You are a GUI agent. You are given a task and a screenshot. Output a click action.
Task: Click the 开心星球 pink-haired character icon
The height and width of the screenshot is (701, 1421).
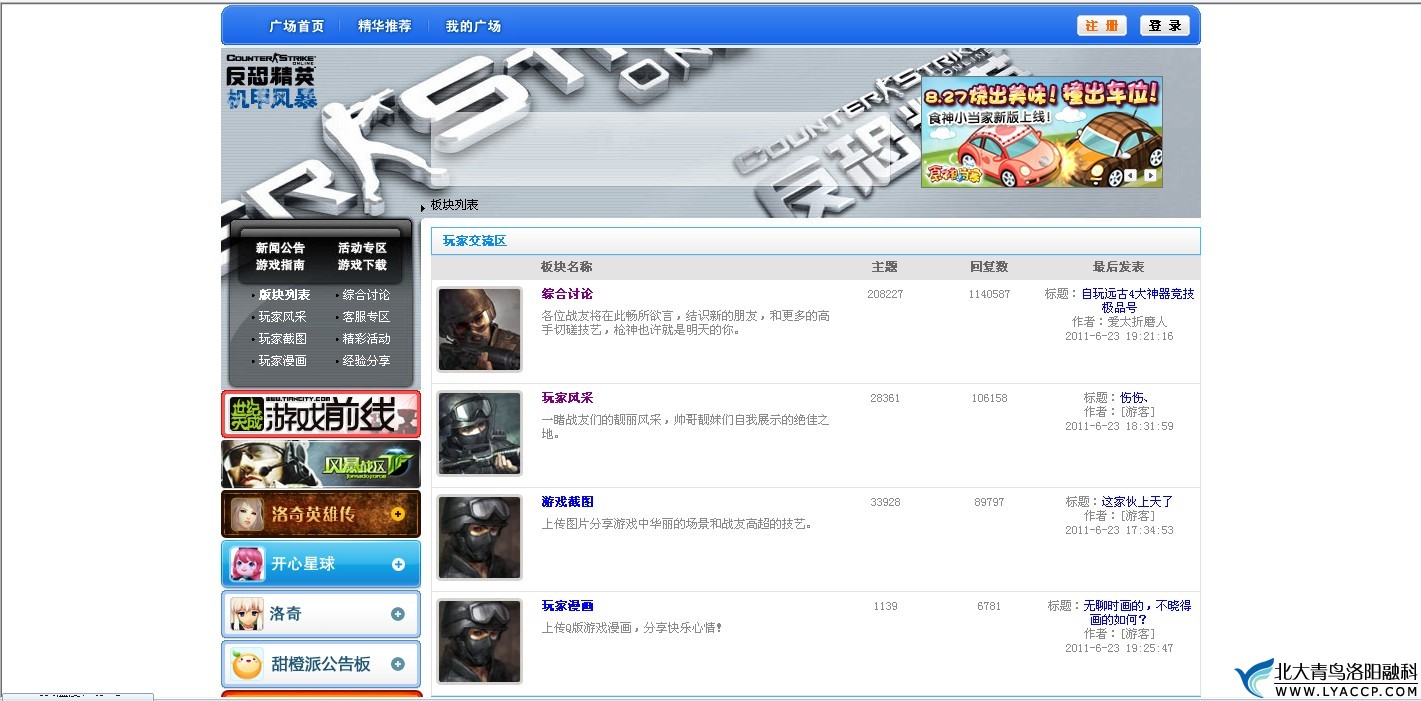click(247, 564)
